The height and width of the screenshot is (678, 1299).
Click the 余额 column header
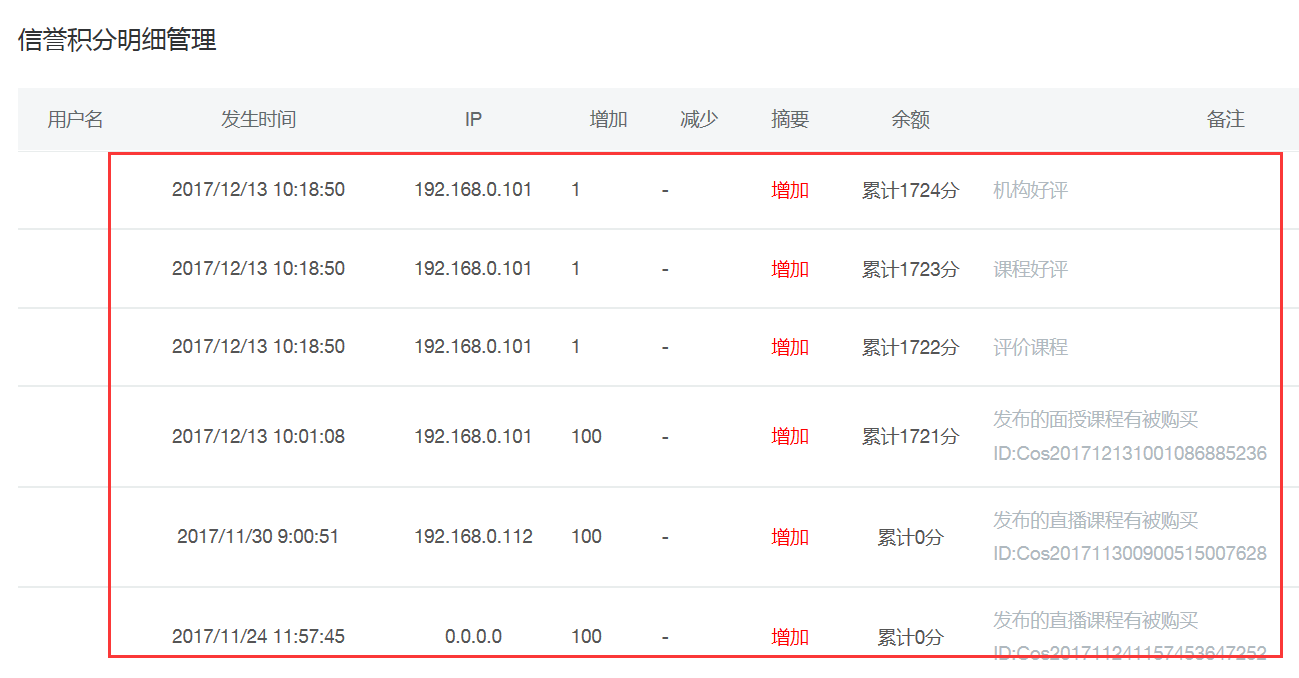910,120
